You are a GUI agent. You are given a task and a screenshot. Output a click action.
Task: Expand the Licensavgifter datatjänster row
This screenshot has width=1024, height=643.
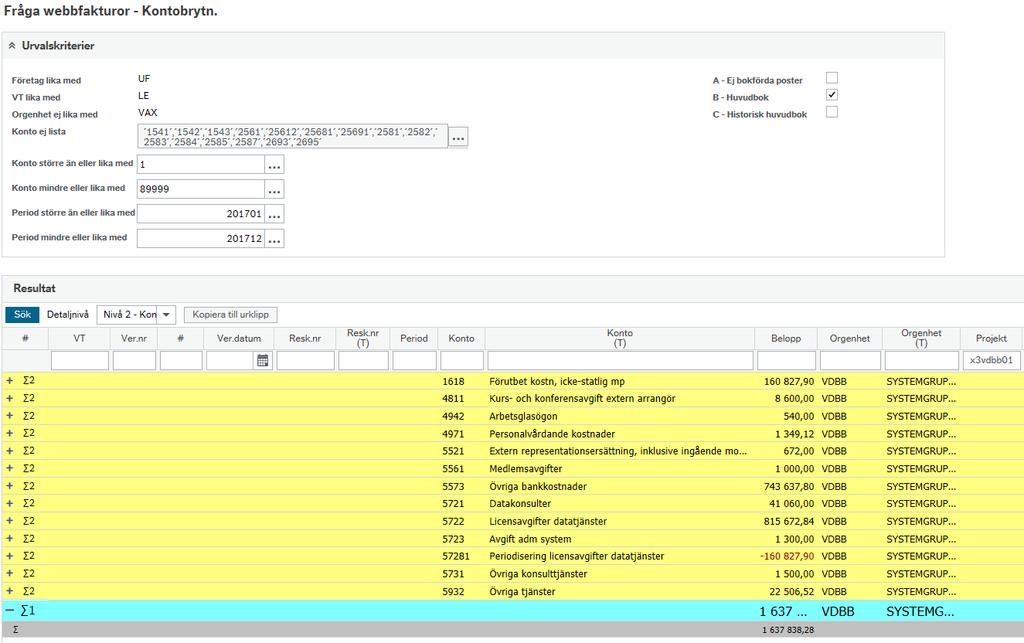pos(10,521)
